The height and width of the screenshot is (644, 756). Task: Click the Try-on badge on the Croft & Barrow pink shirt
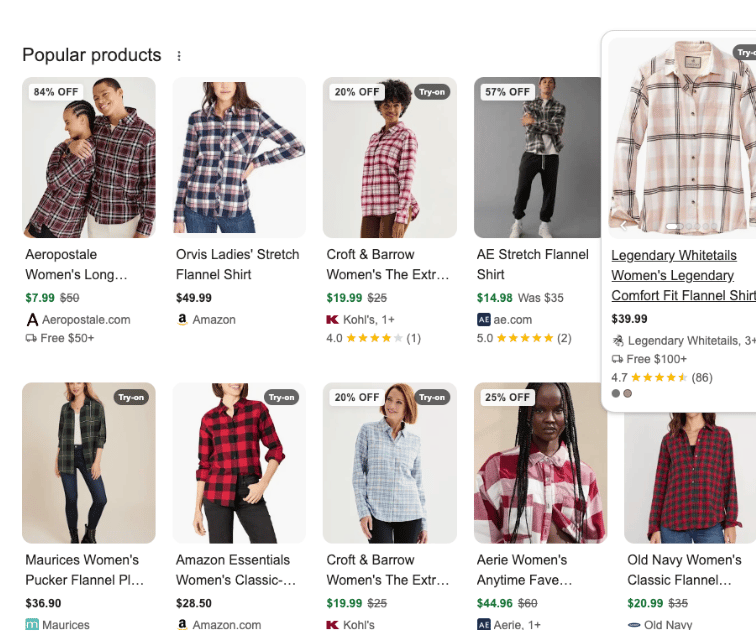432,92
